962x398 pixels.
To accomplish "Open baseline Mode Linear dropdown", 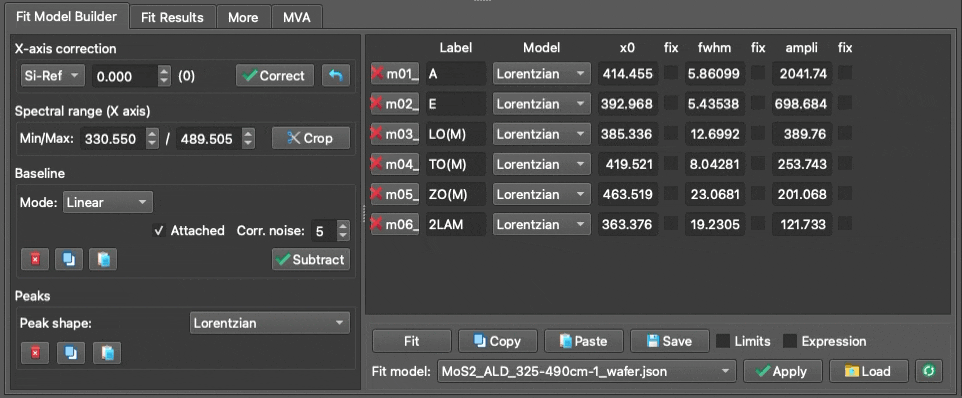I will 108,202.
